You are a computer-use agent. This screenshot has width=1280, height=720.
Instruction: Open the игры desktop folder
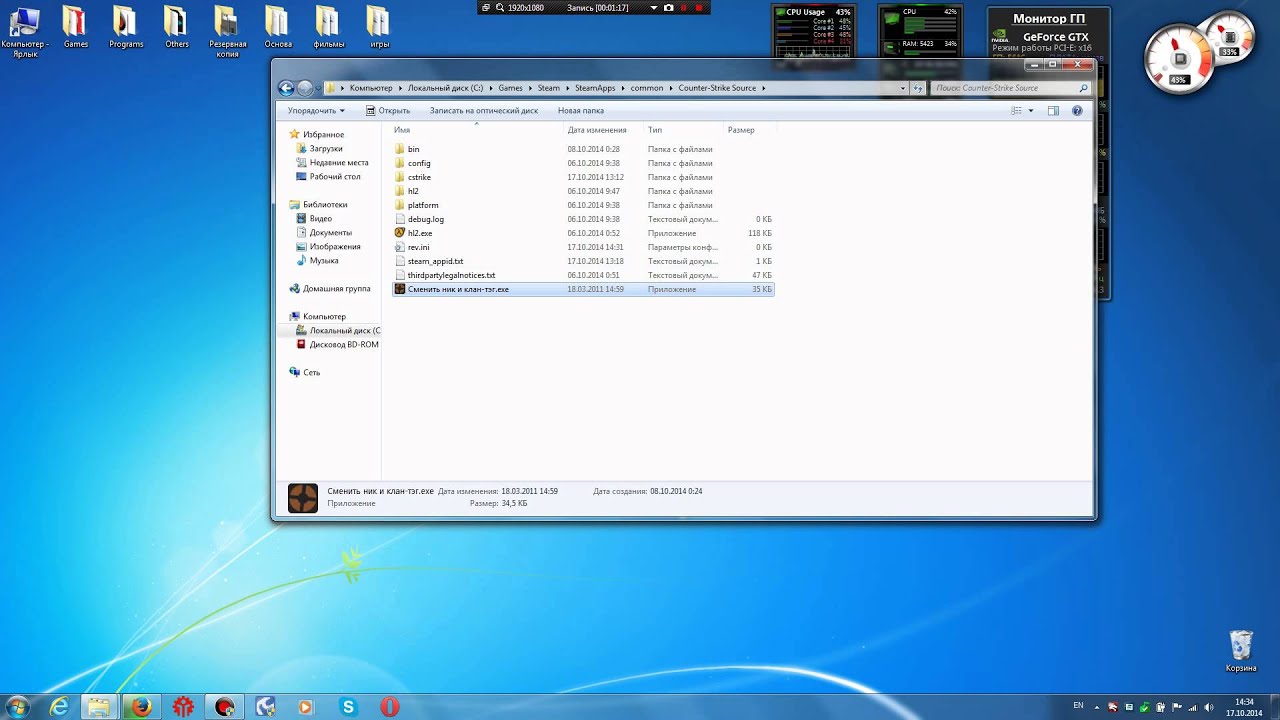[378, 27]
